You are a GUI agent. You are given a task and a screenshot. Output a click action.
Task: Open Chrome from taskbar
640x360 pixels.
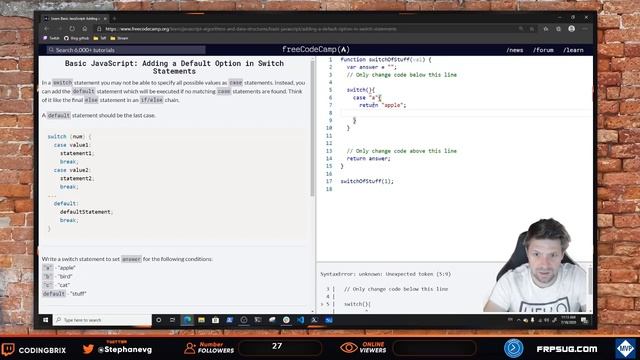pos(286,320)
